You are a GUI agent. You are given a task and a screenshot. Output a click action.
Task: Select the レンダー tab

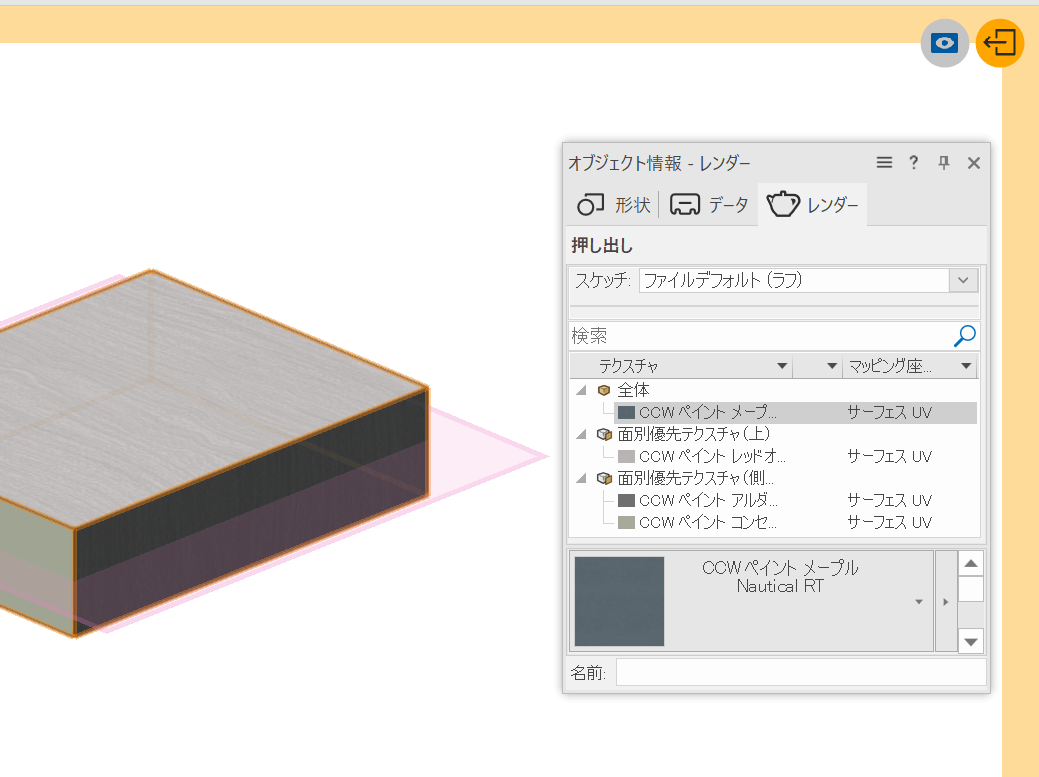[x=812, y=205]
